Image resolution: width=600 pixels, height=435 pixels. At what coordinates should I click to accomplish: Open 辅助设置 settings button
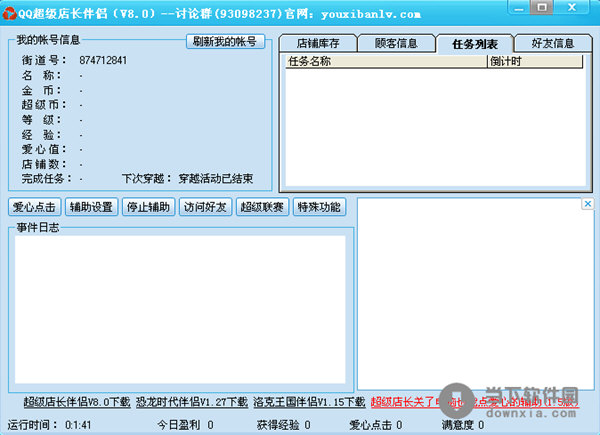click(91, 207)
